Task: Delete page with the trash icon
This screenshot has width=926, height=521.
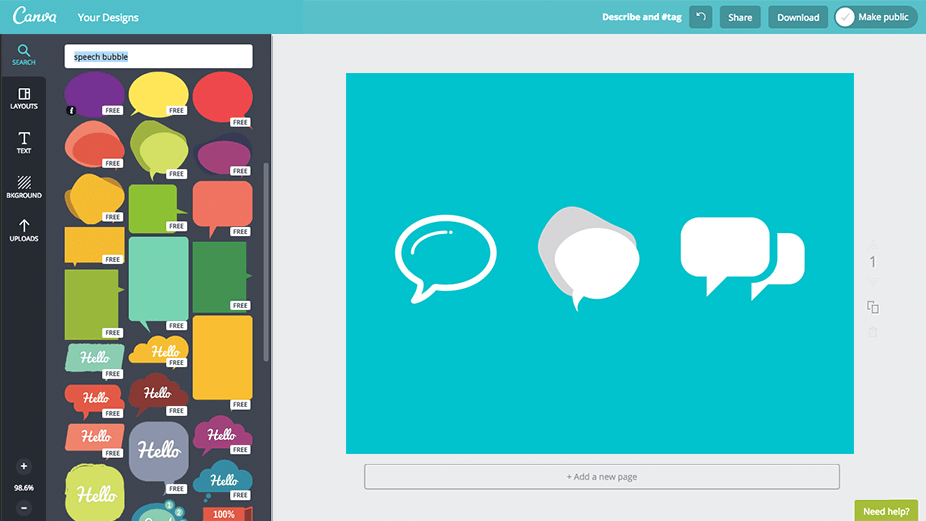Action: click(873, 332)
